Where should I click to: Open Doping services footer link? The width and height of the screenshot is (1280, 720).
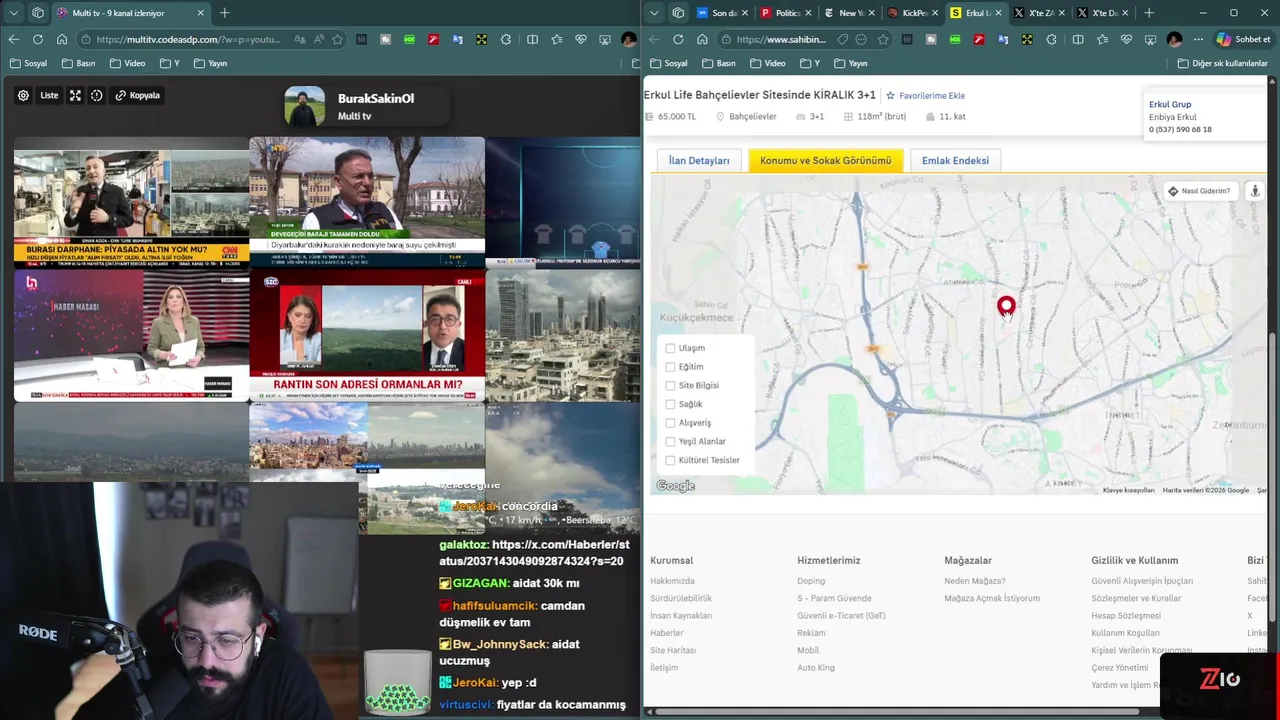[x=811, y=581]
